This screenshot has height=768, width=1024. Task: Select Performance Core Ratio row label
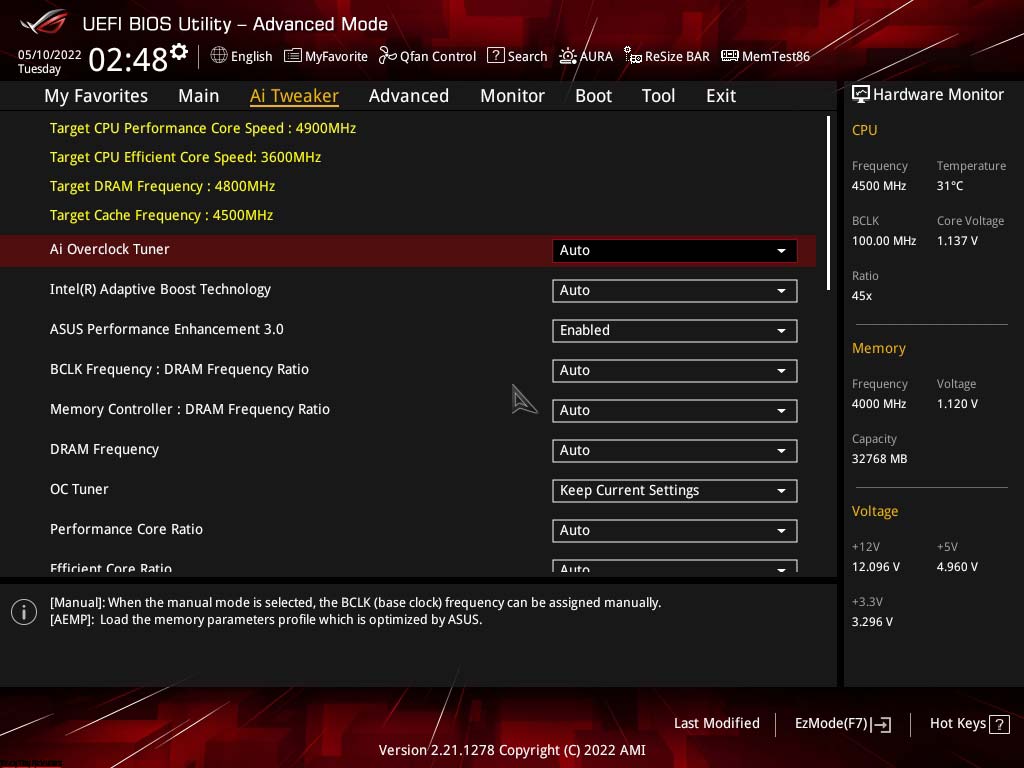click(126, 529)
